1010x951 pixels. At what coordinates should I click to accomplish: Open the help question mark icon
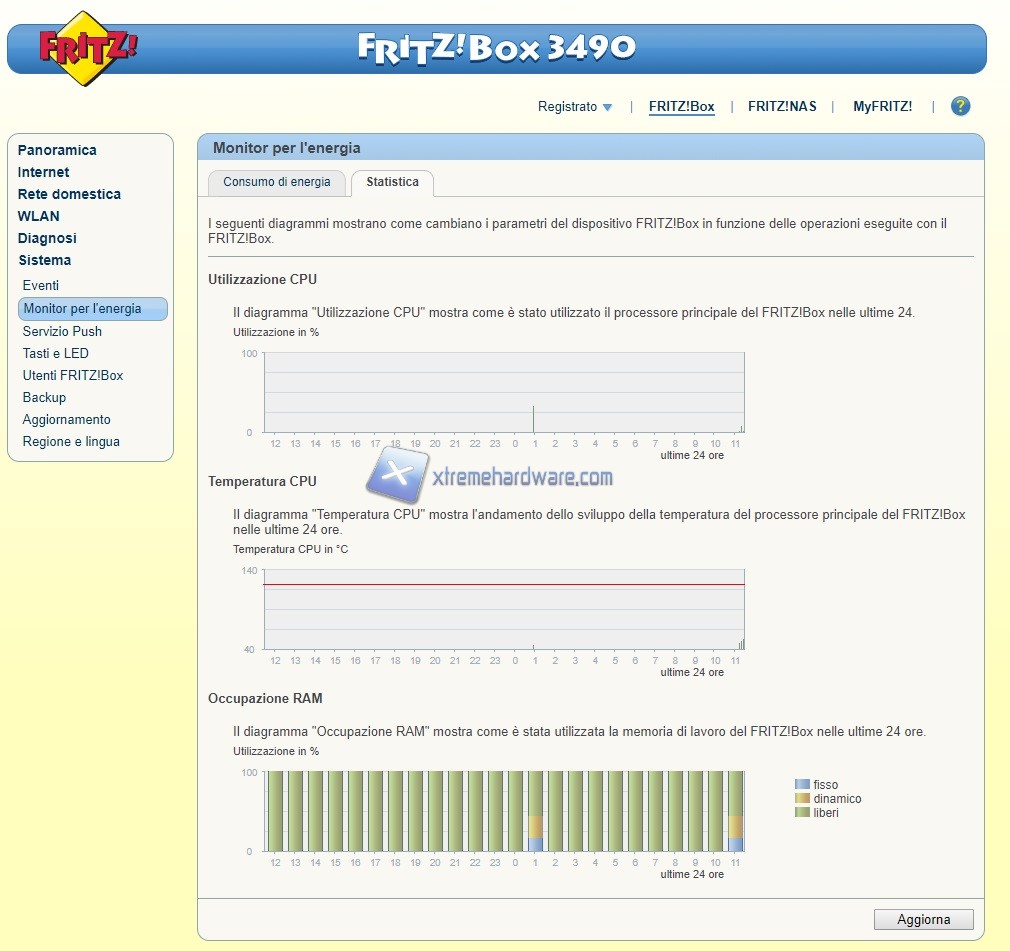pos(960,106)
